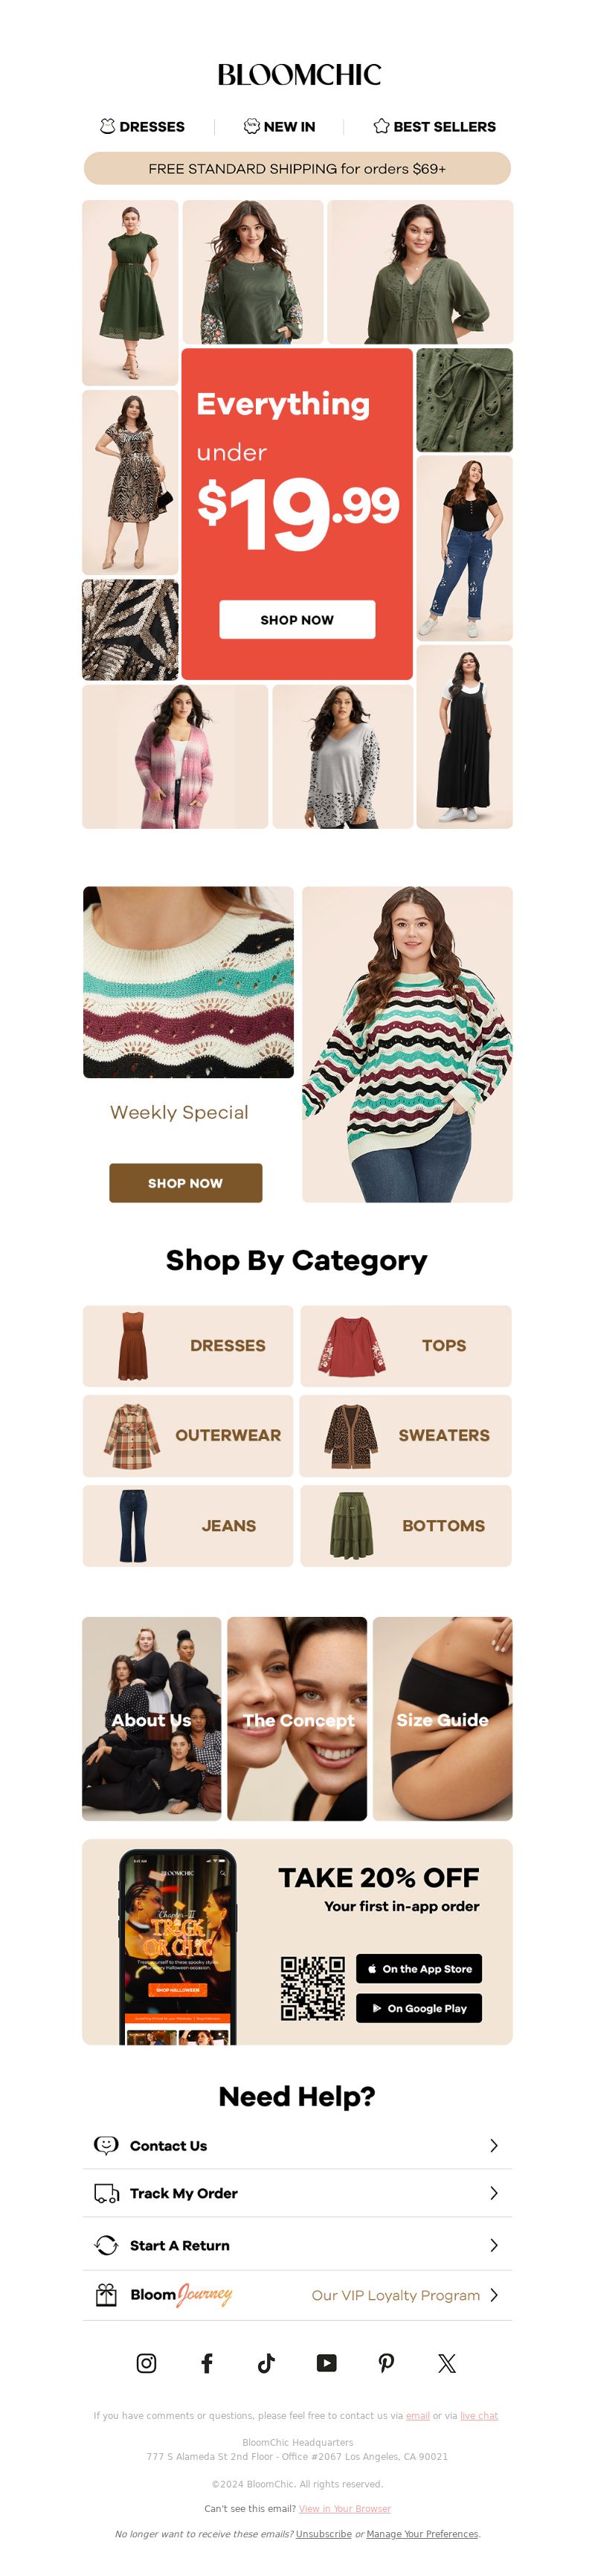Open the Pinterest social icon
This screenshot has height=2576, width=595.
pos(386,2363)
